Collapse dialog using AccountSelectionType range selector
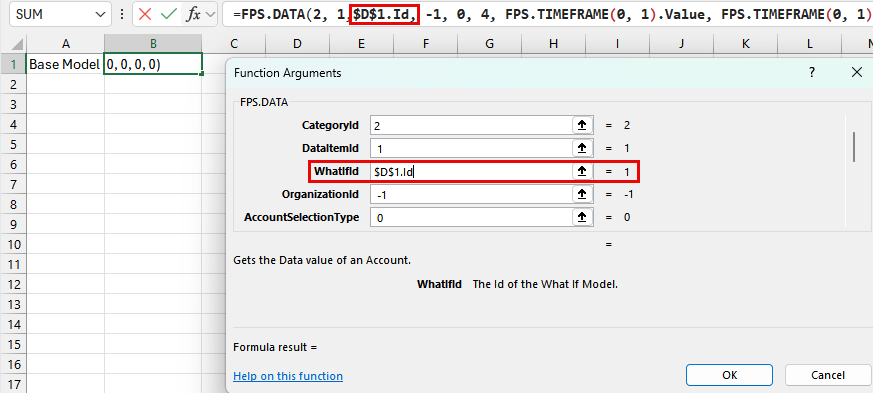This screenshot has width=873, height=393. (x=582, y=217)
